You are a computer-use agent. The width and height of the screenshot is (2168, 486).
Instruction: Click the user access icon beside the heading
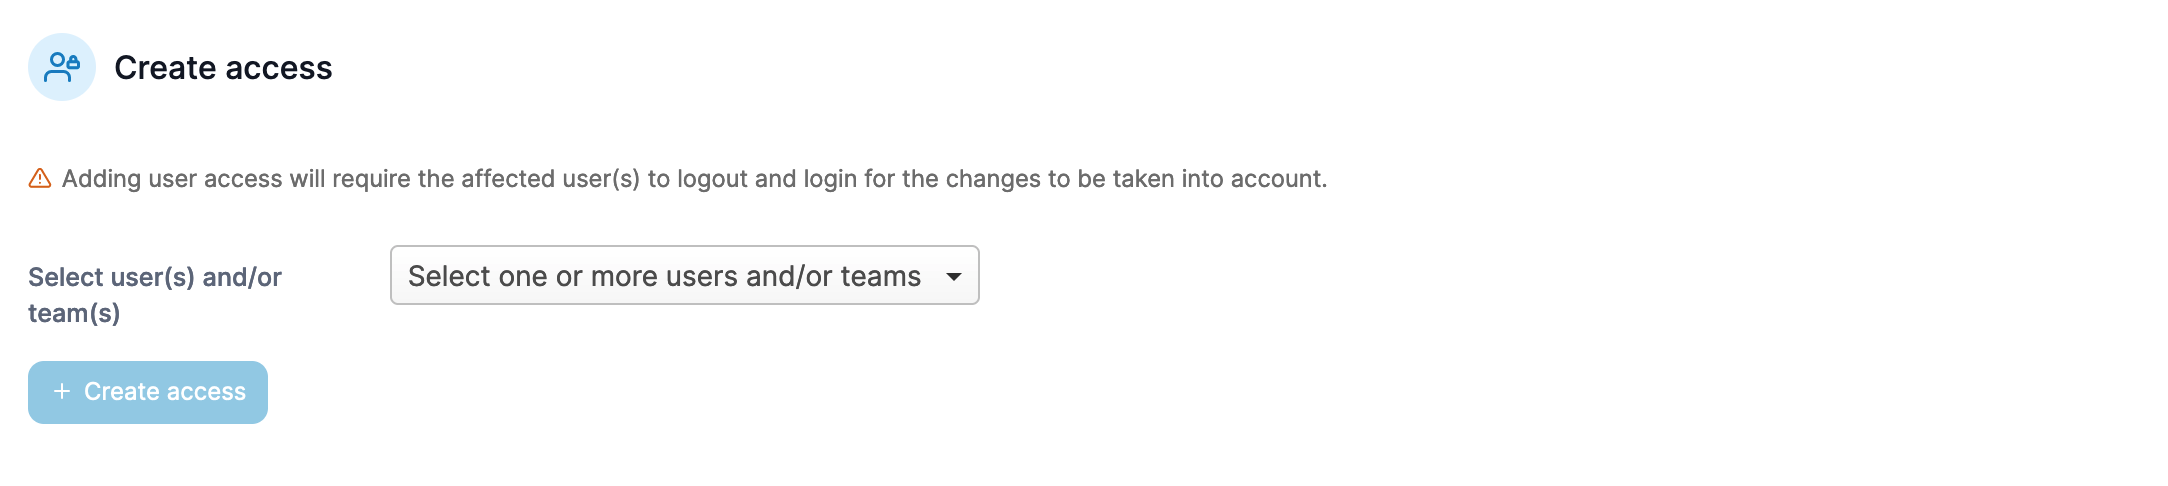click(62, 67)
